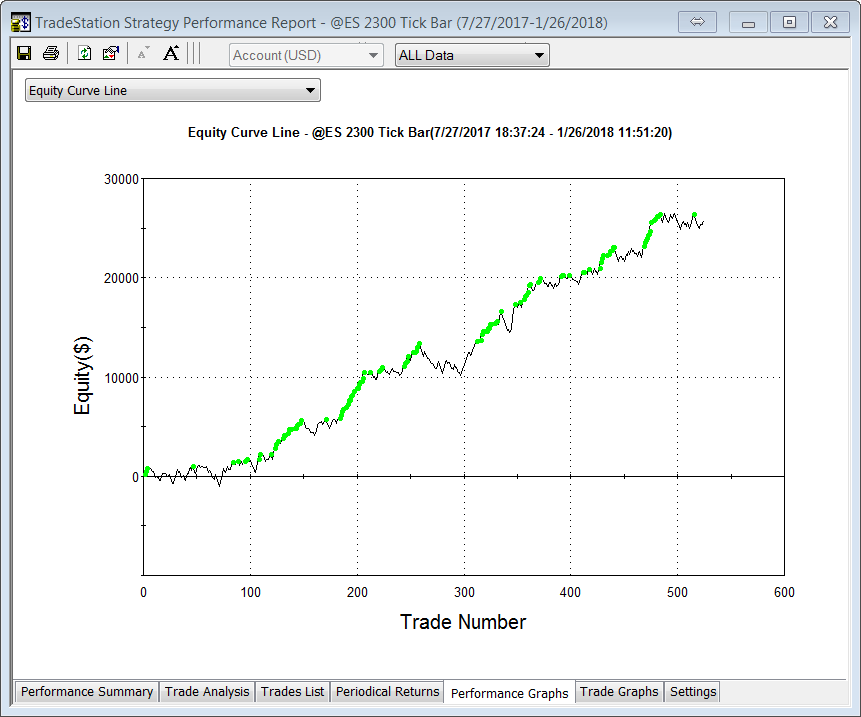This screenshot has width=861, height=717.
Task: Open the Settings tab
Action: pyautogui.click(x=692, y=692)
